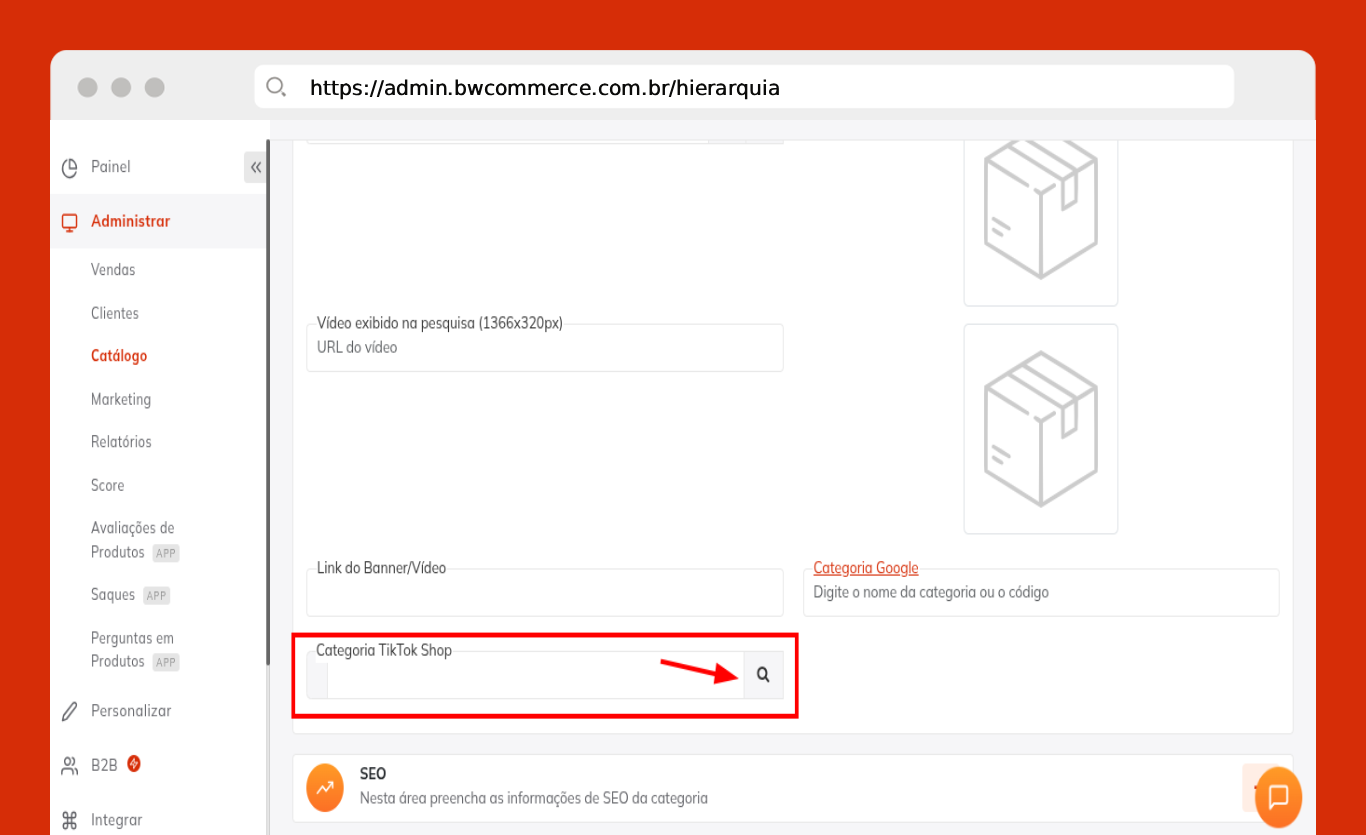Click the Painel pie chart icon
Viewport: 1366px width, 835px height.
coord(69,167)
